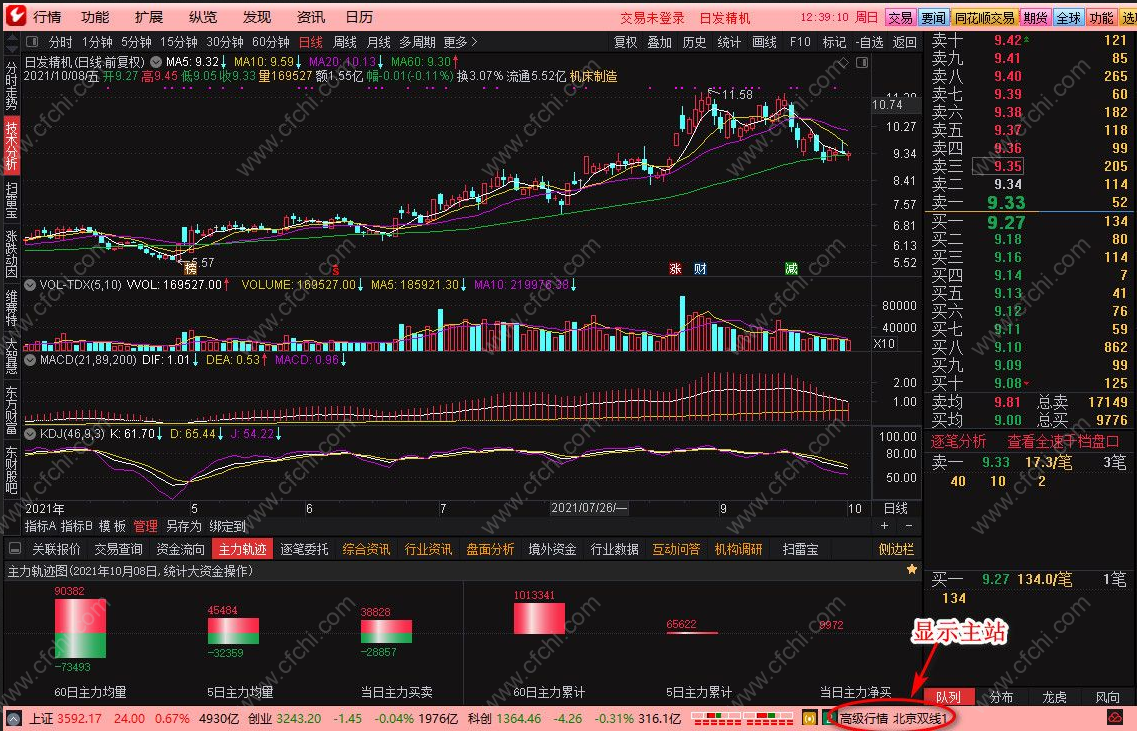Toggle the side panel icon at chart top-right
Screen dimensions: 1137x731
click(x=862, y=62)
